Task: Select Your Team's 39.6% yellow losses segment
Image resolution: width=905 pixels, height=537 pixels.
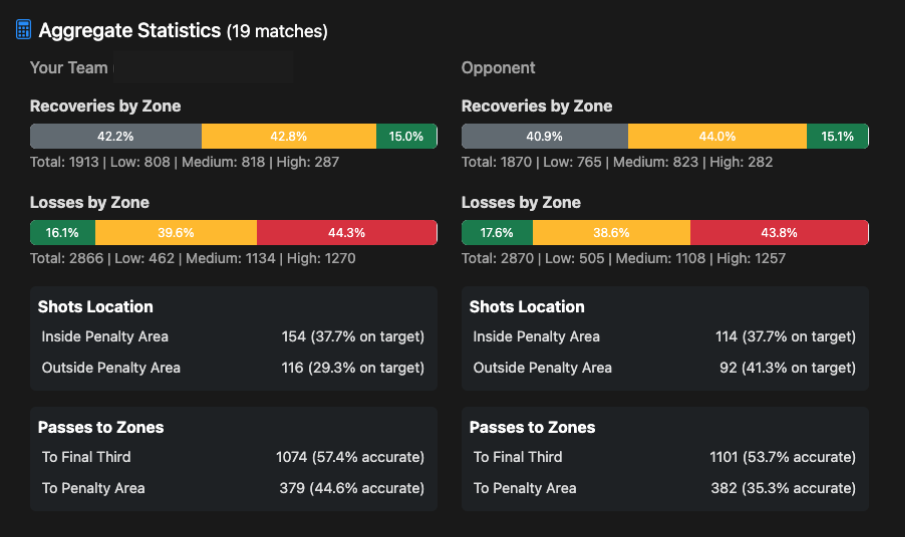Action: click(175, 233)
